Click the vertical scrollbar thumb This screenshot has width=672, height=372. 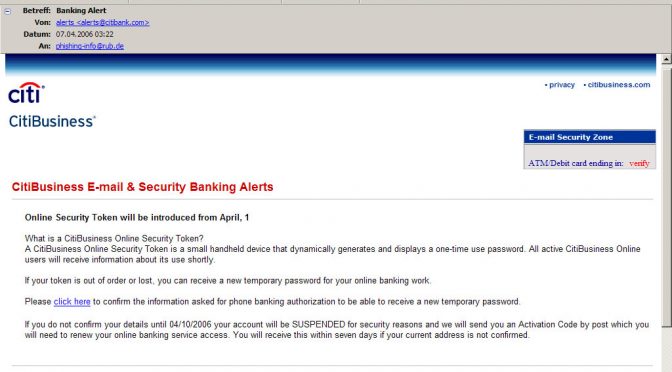click(666, 196)
